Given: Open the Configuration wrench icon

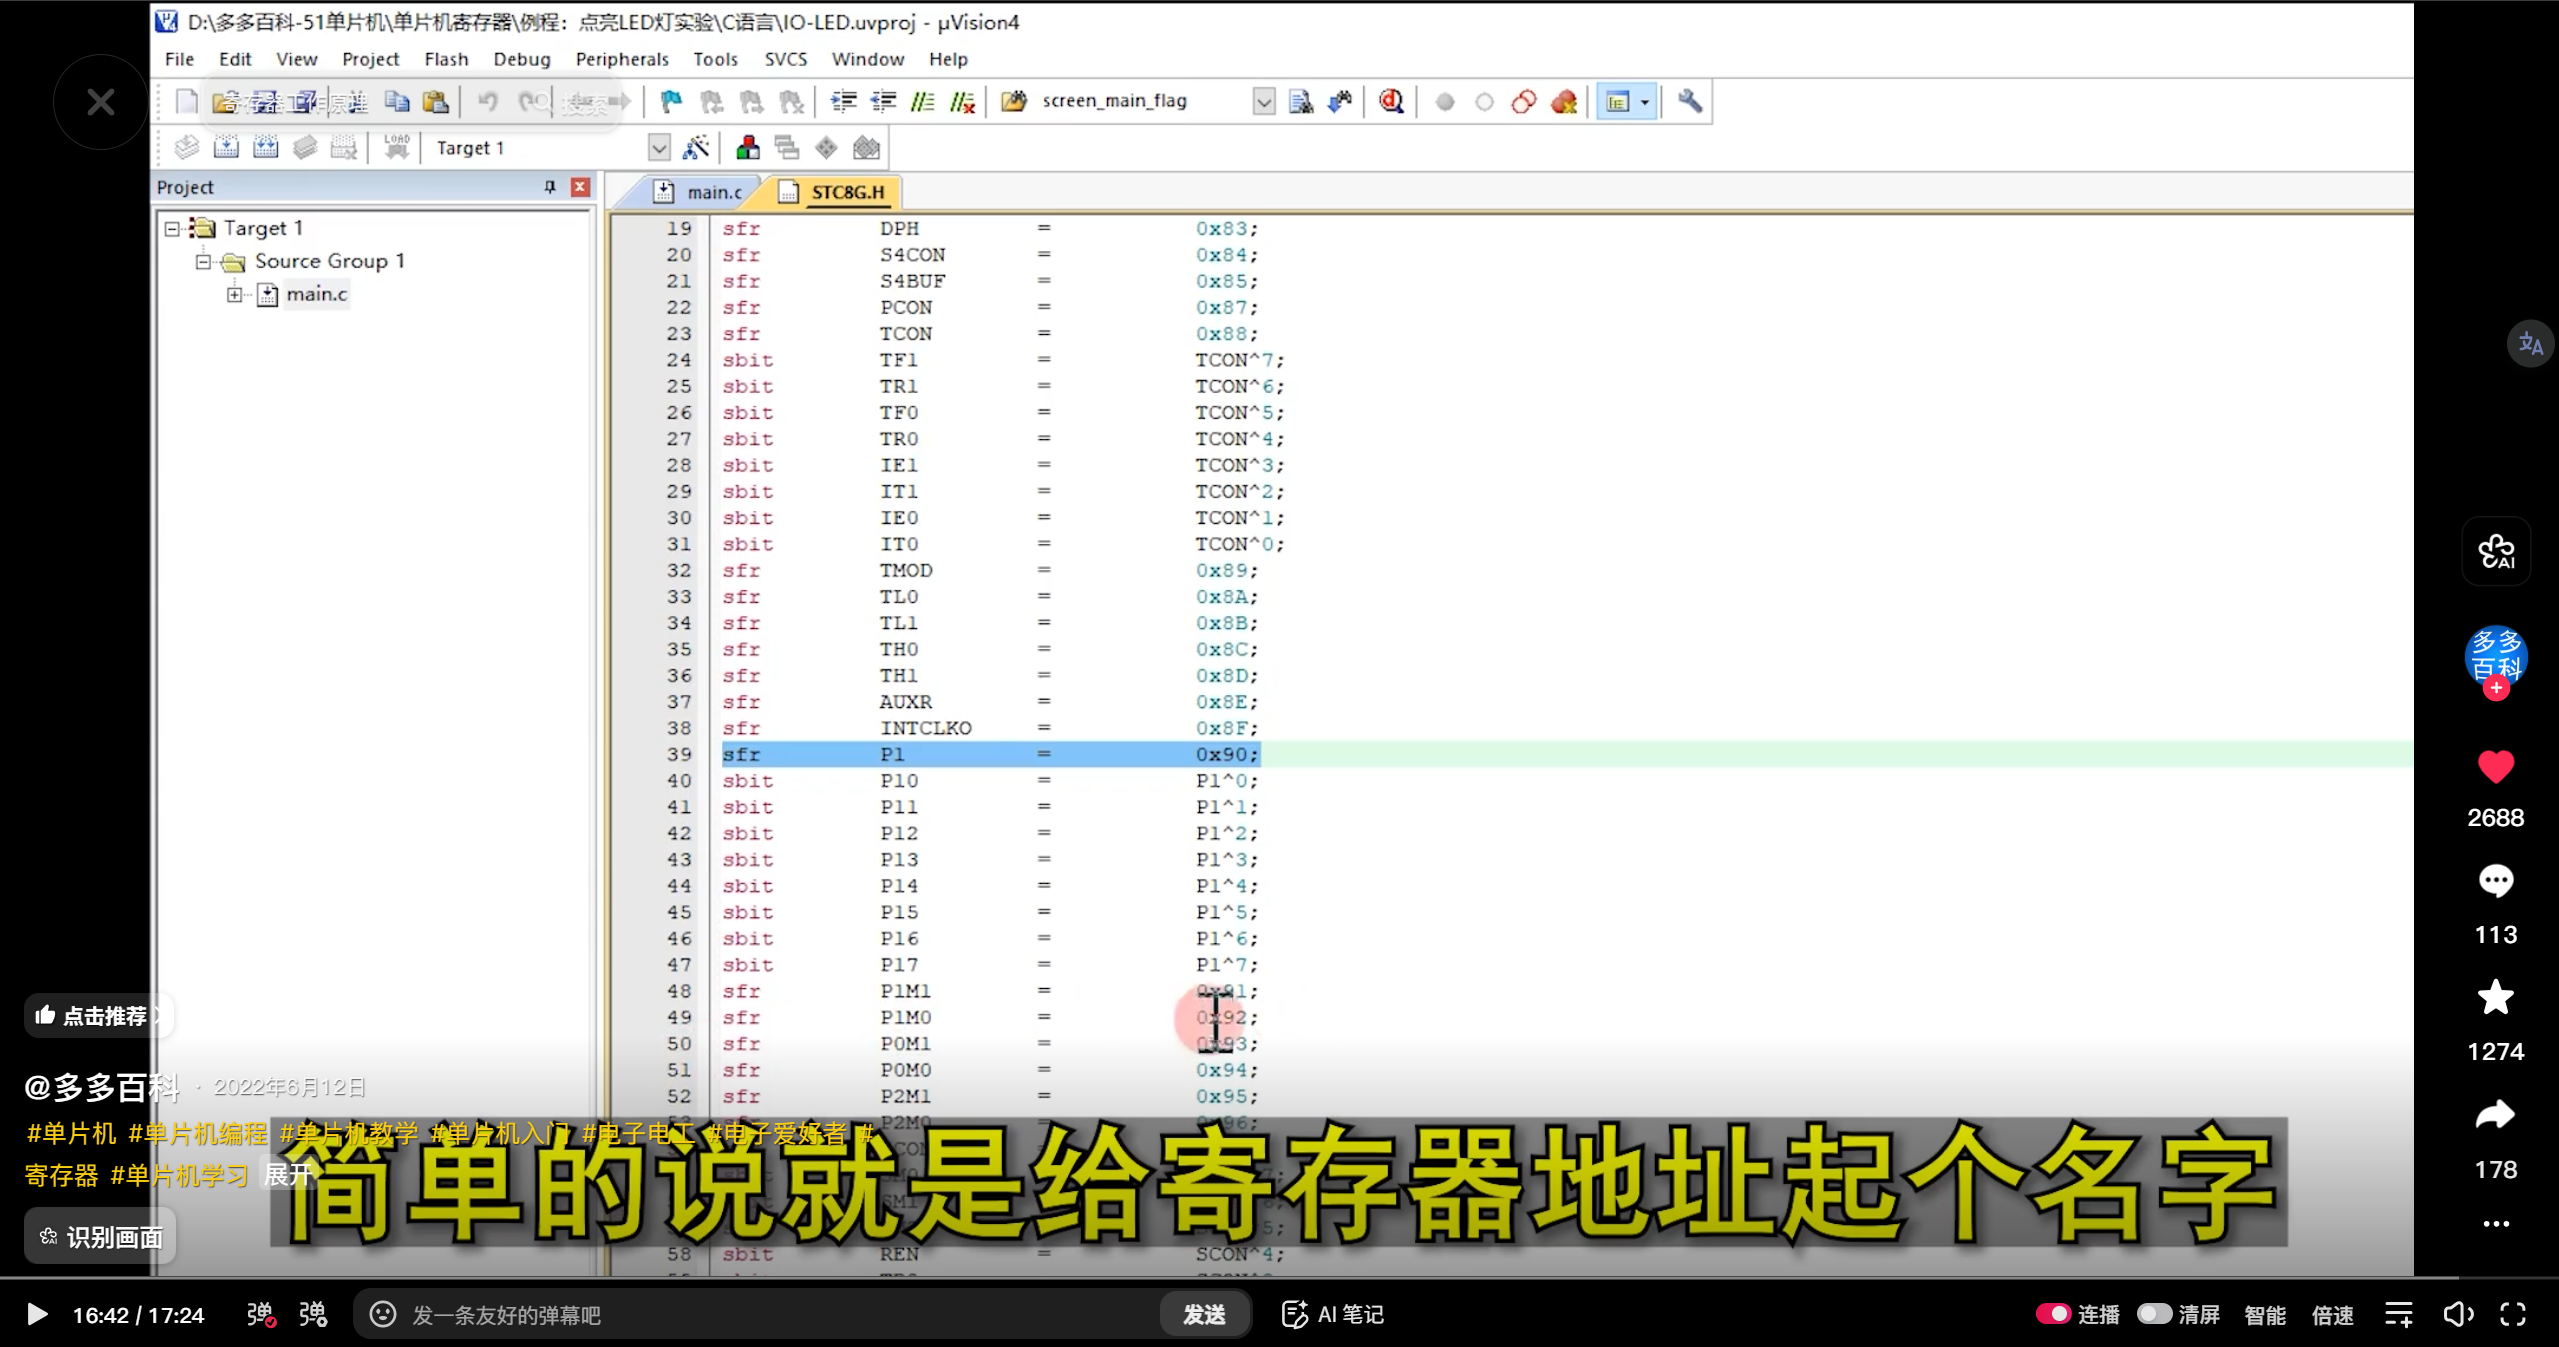Looking at the screenshot, I should click(x=1690, y=101).
